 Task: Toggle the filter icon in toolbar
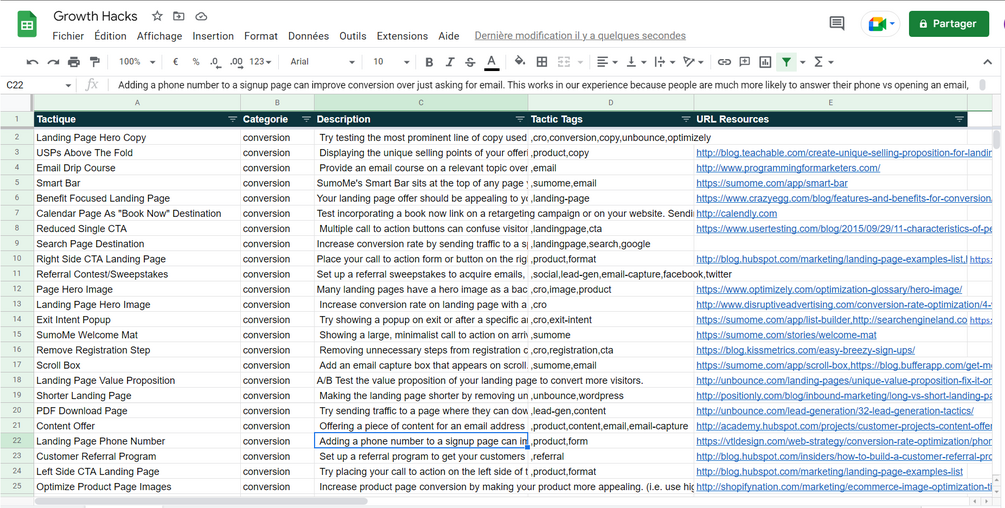coord(786,62)
